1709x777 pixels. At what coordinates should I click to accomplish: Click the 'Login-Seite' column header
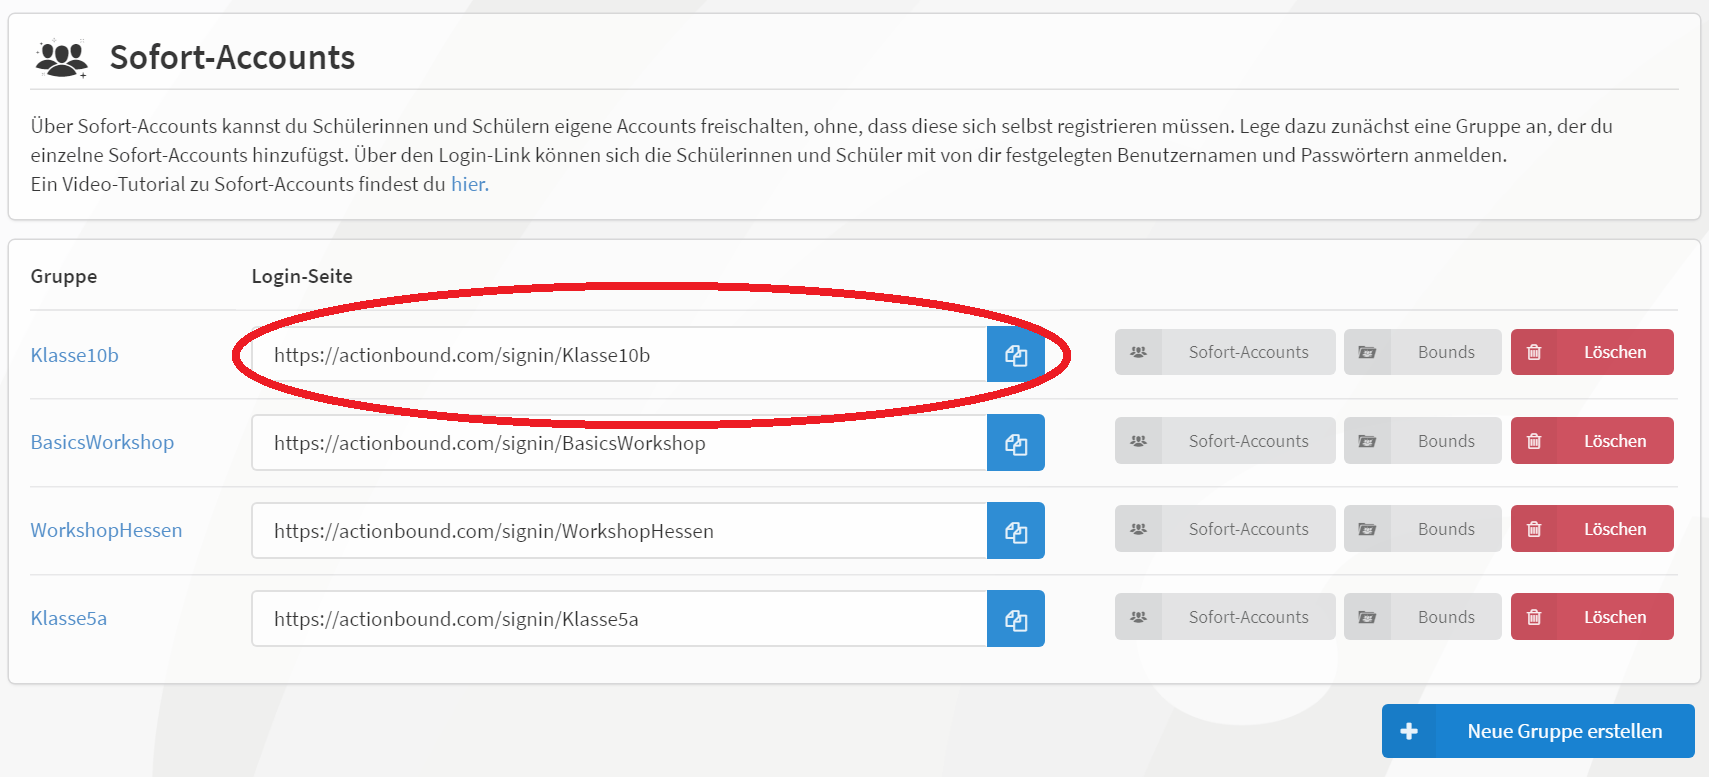tap(302, 276)
